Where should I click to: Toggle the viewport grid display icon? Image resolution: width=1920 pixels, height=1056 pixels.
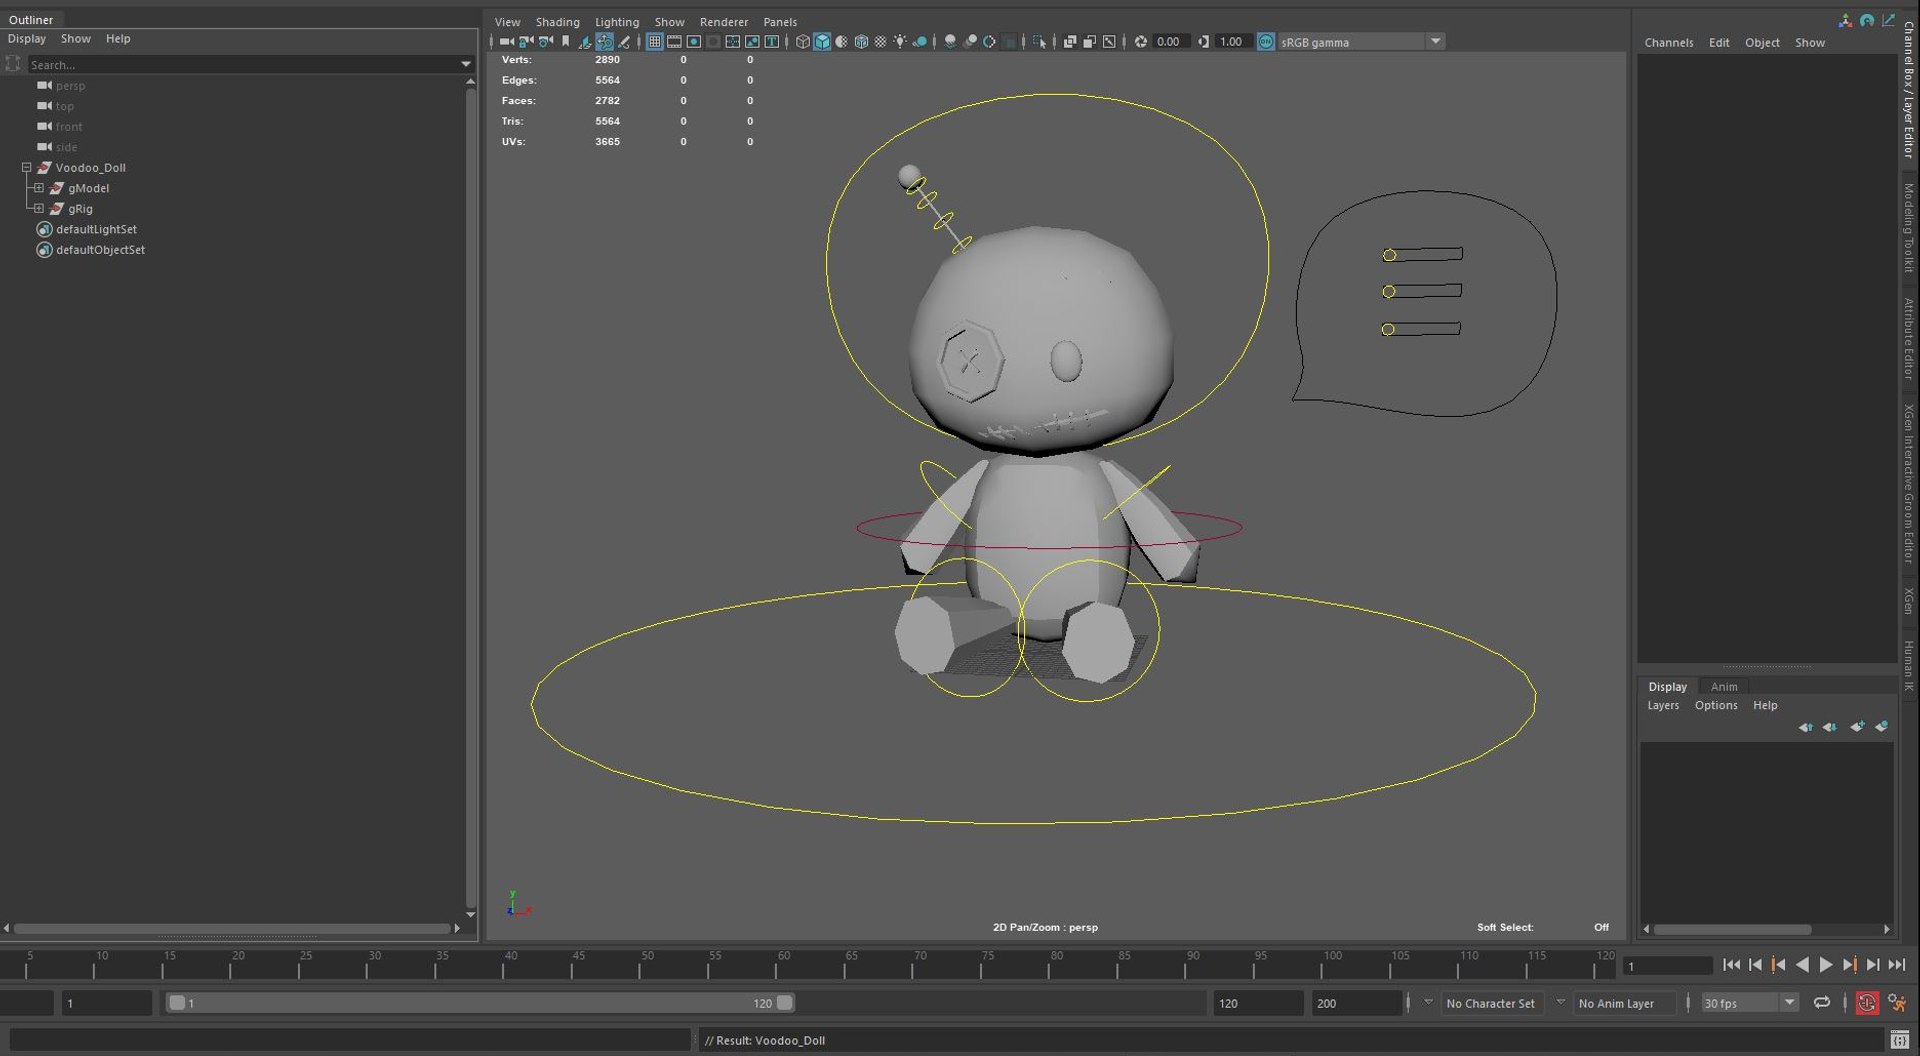tap(654, 42)
